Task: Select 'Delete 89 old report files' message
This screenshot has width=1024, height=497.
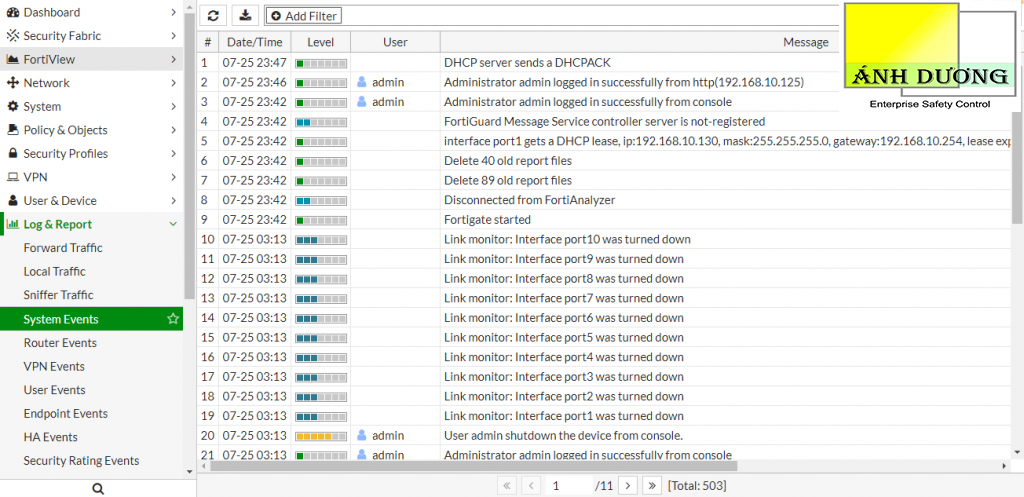Action: point(507,180)
